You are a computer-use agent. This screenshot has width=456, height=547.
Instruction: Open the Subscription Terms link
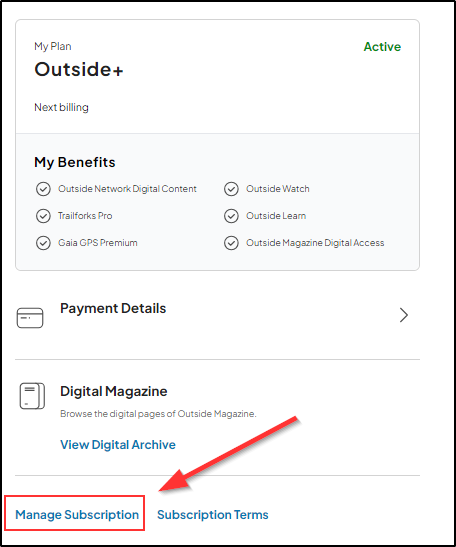[x=213, y=515]
